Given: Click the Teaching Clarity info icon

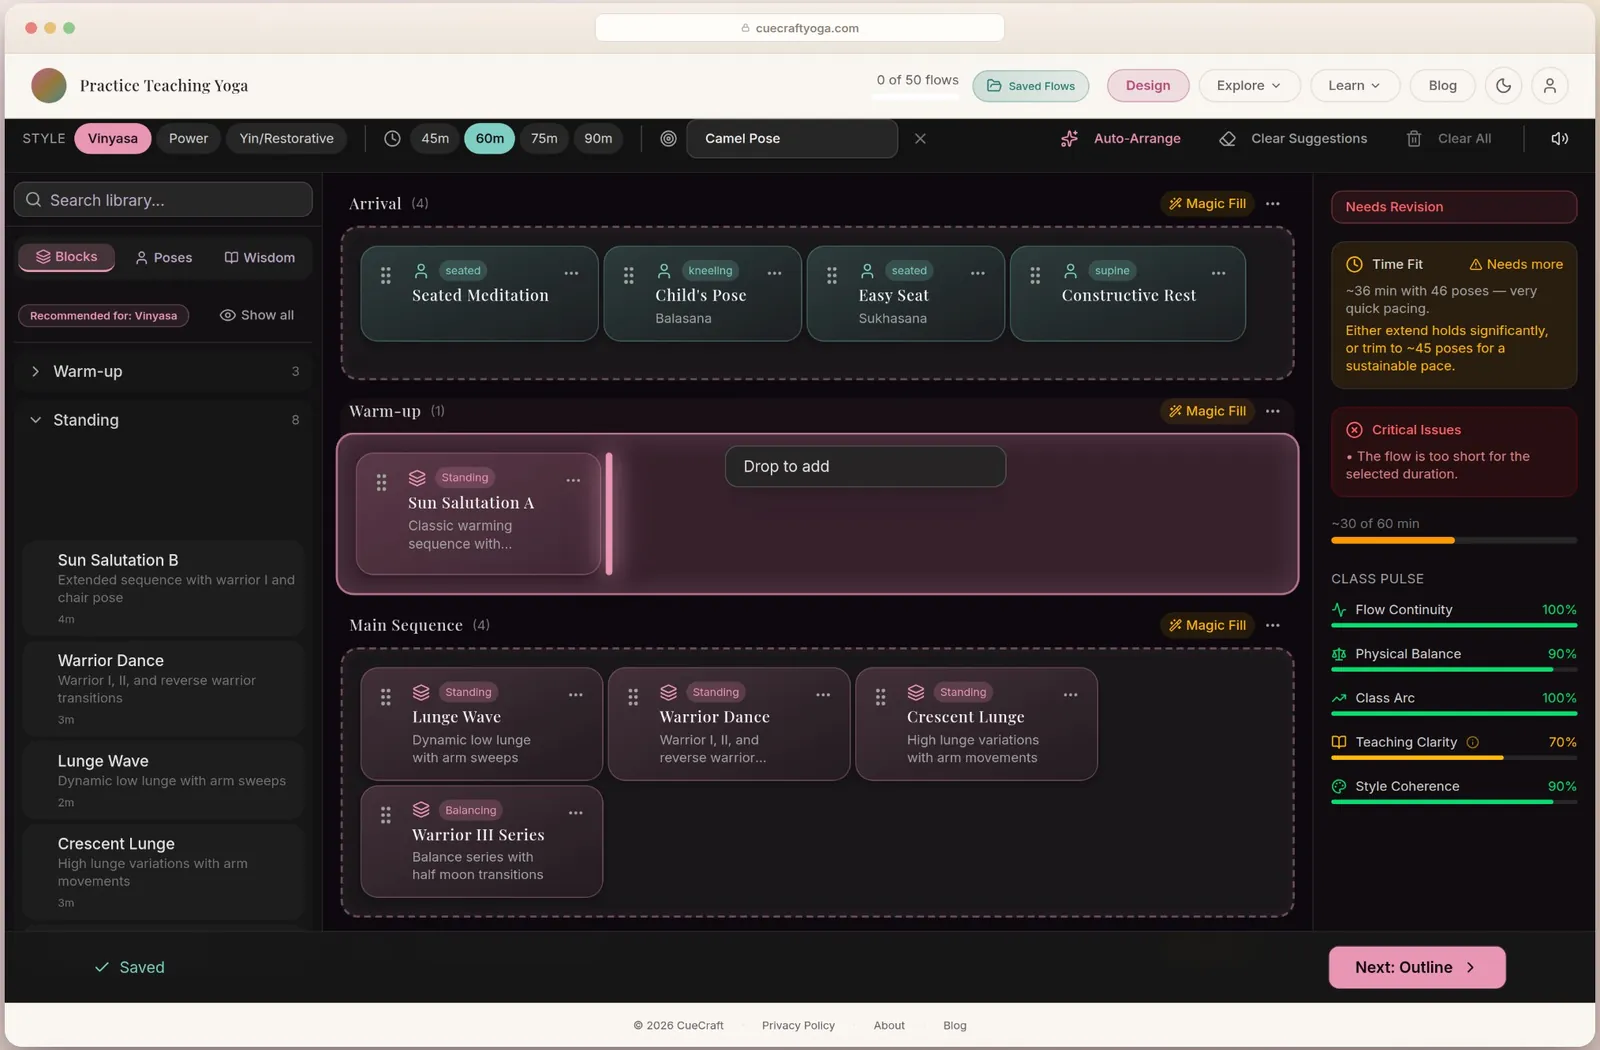Looking at the screenshot, I should [x=1472, y=742].
